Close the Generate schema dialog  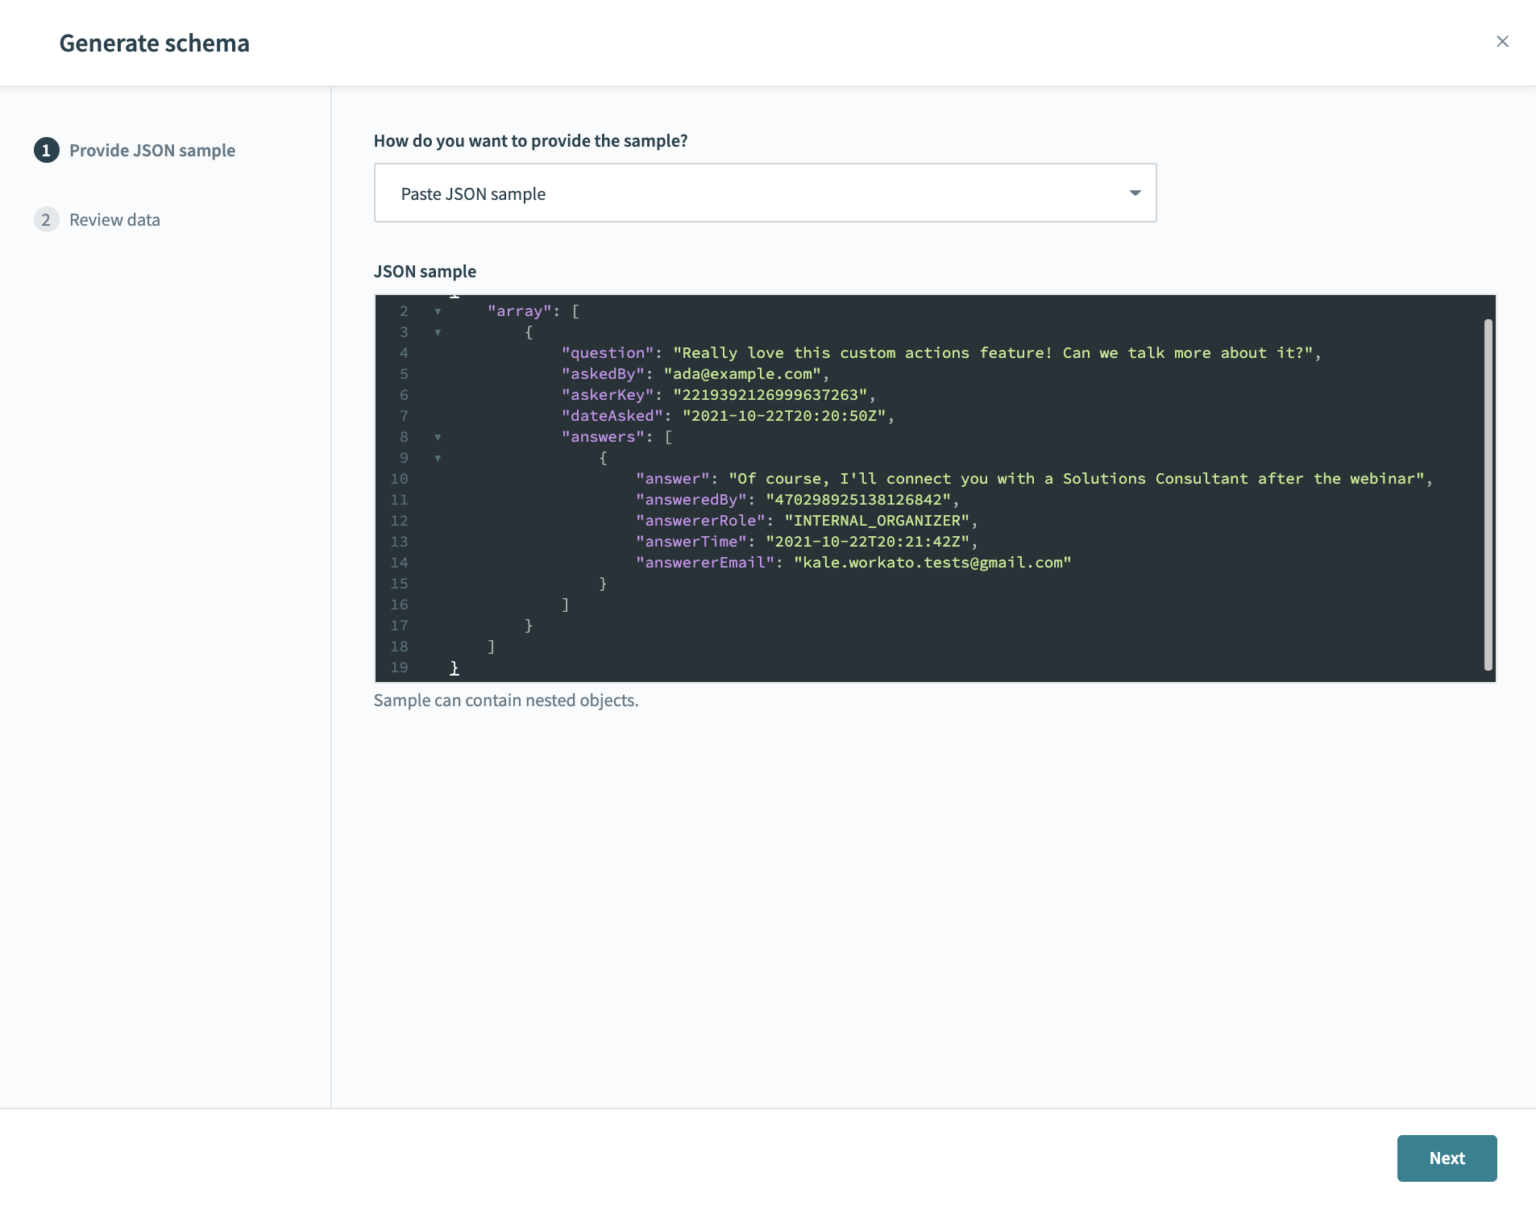point(1502,41)
